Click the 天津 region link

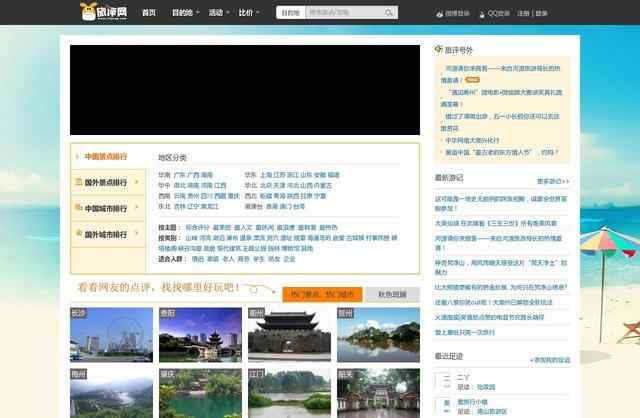(x=279, y=186)
